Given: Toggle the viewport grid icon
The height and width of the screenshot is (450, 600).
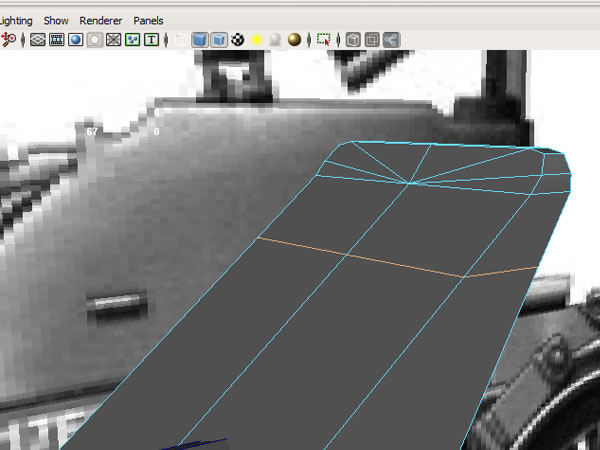Looking at the screenshot, I should 38,40.
